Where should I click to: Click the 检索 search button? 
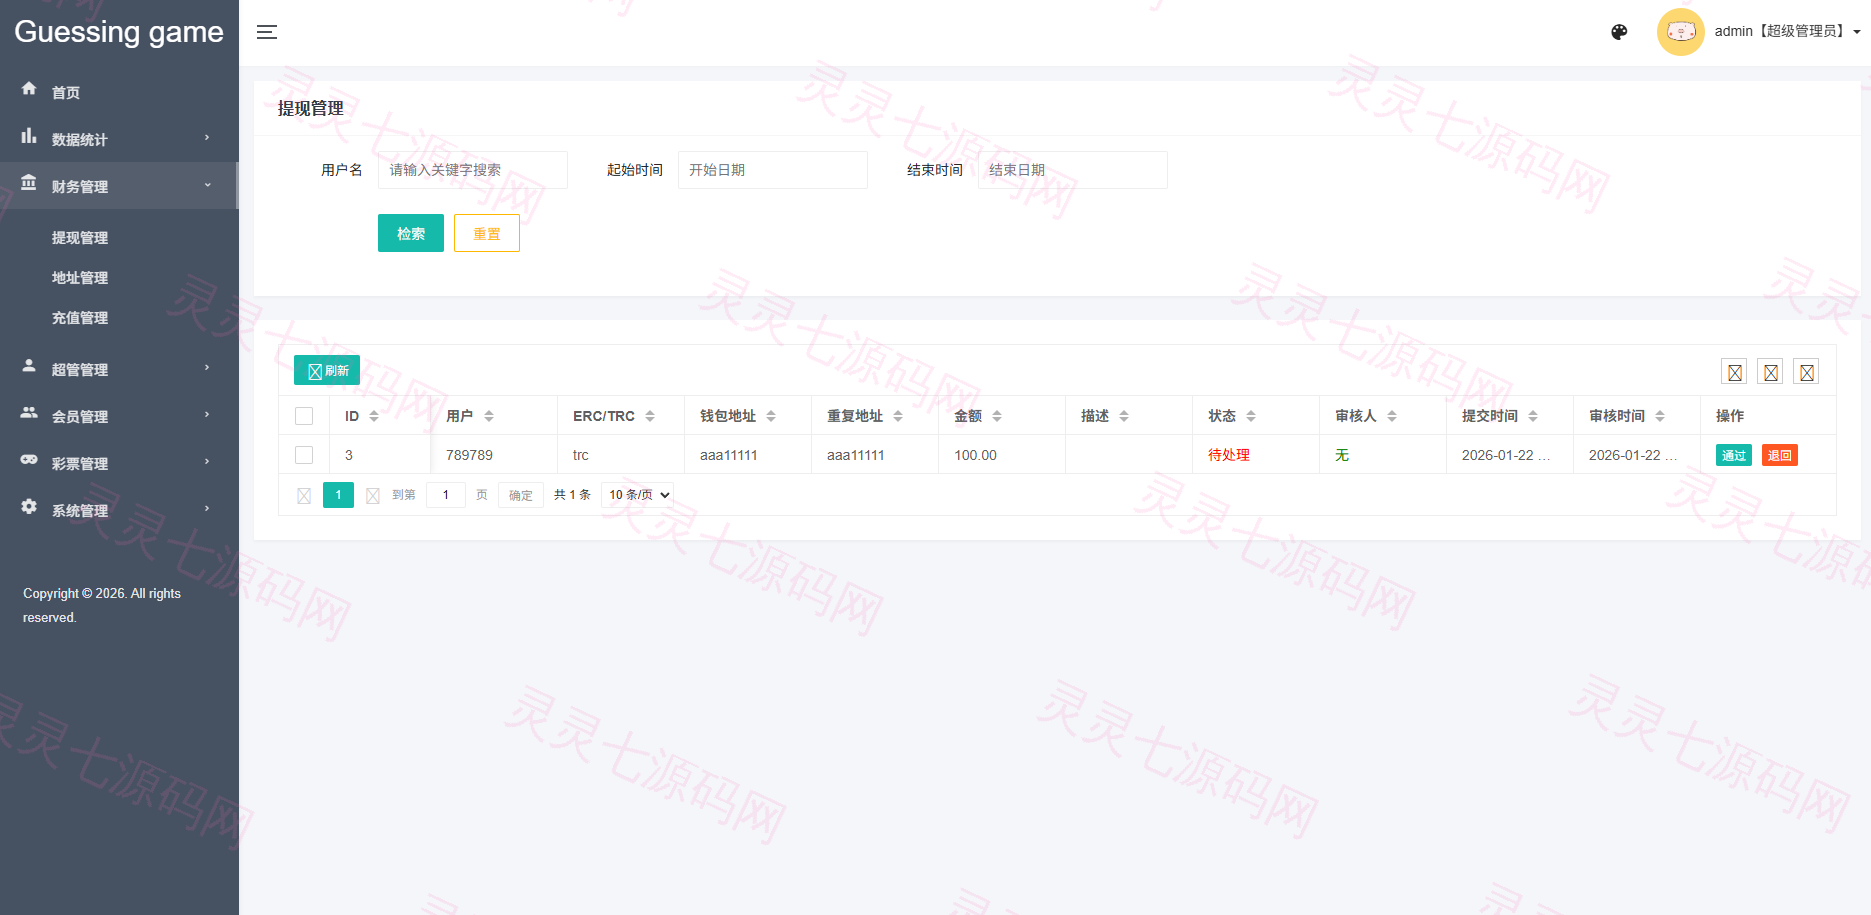click(411, 233)
